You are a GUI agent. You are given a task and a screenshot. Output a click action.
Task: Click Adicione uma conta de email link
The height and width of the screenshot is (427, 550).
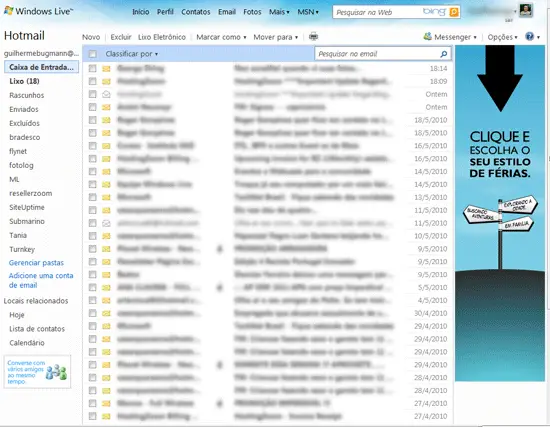41,280
